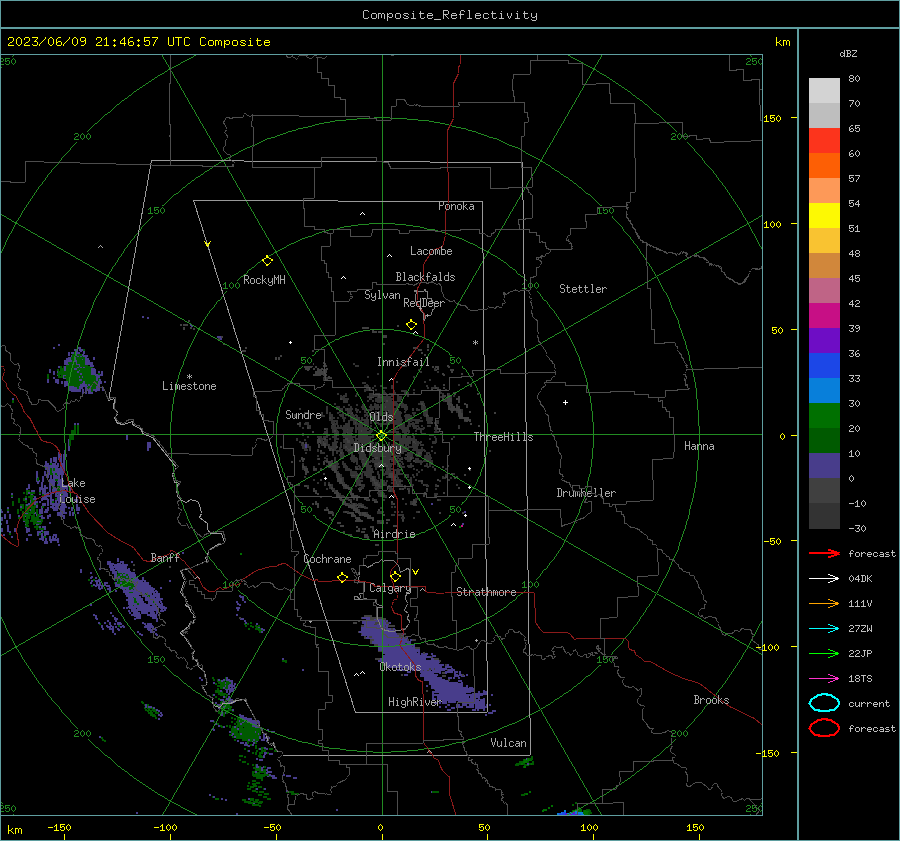Click the Ponoka town label
The height and width of the screenshot is (841, 900).
tap(456, 206)
